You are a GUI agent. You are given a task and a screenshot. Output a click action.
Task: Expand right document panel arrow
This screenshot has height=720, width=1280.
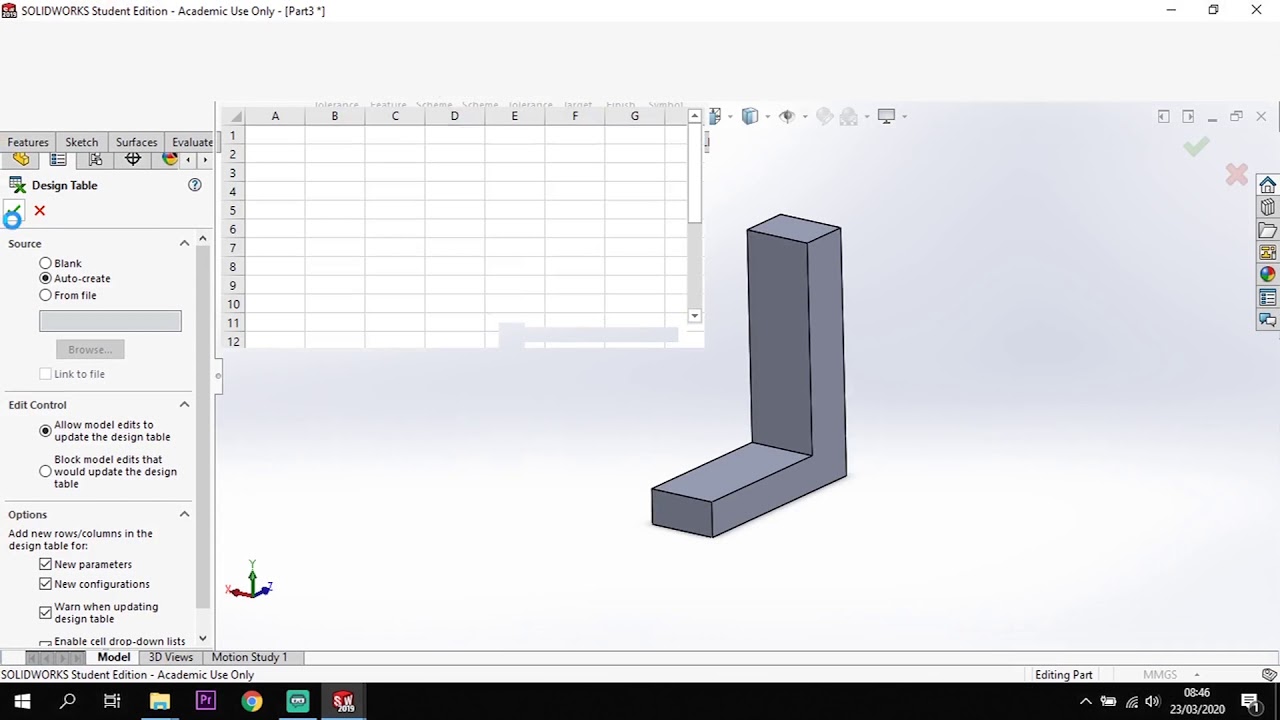point(1188,117)
